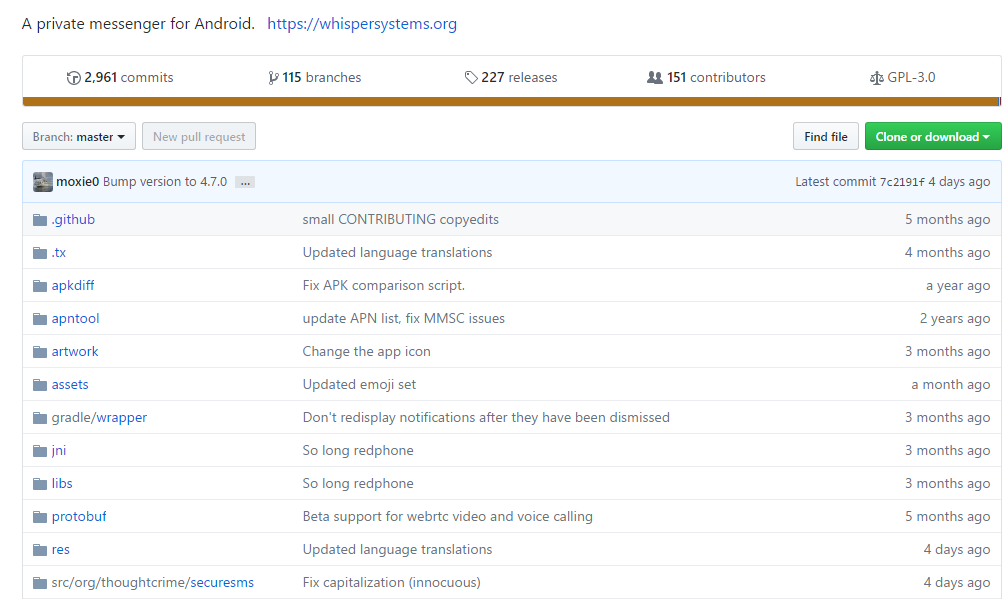
Task: Expand the Clone or download menu
Action: 932,137
